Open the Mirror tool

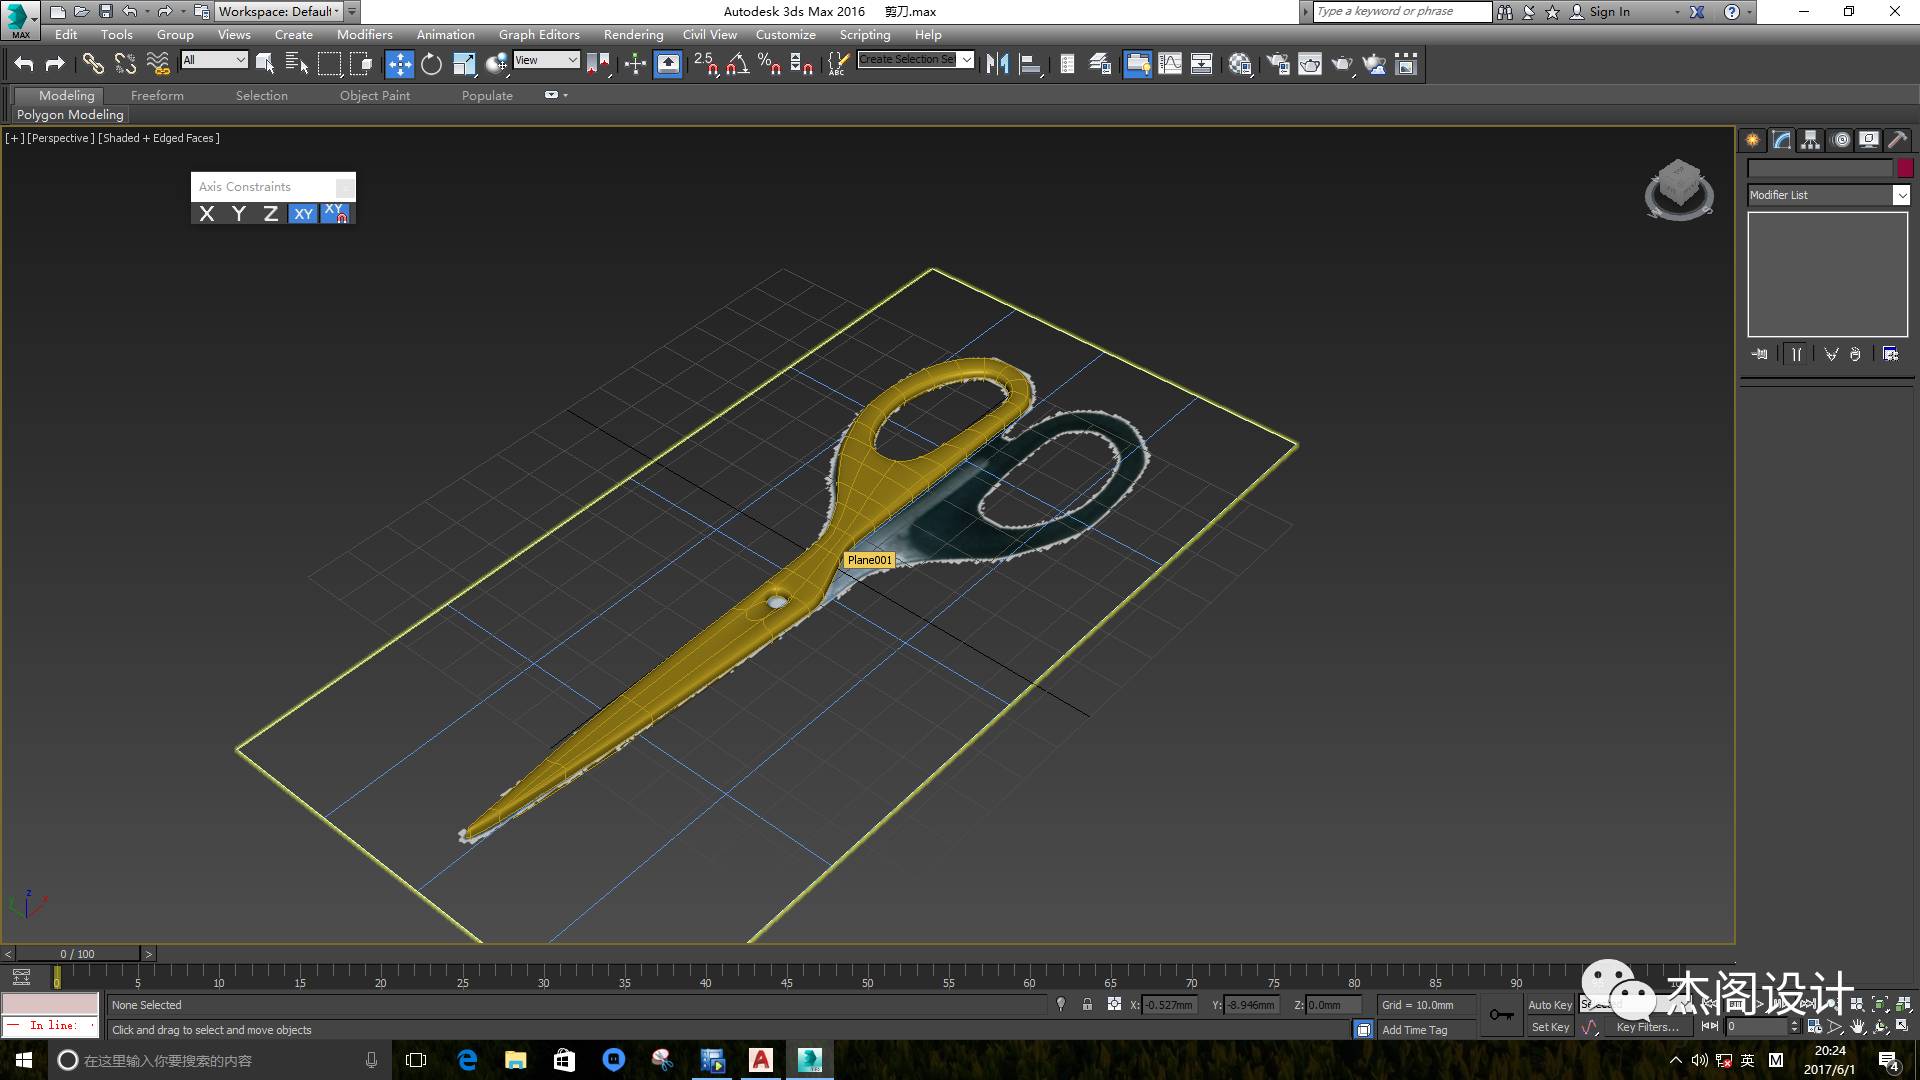click(x=997, y=65)
